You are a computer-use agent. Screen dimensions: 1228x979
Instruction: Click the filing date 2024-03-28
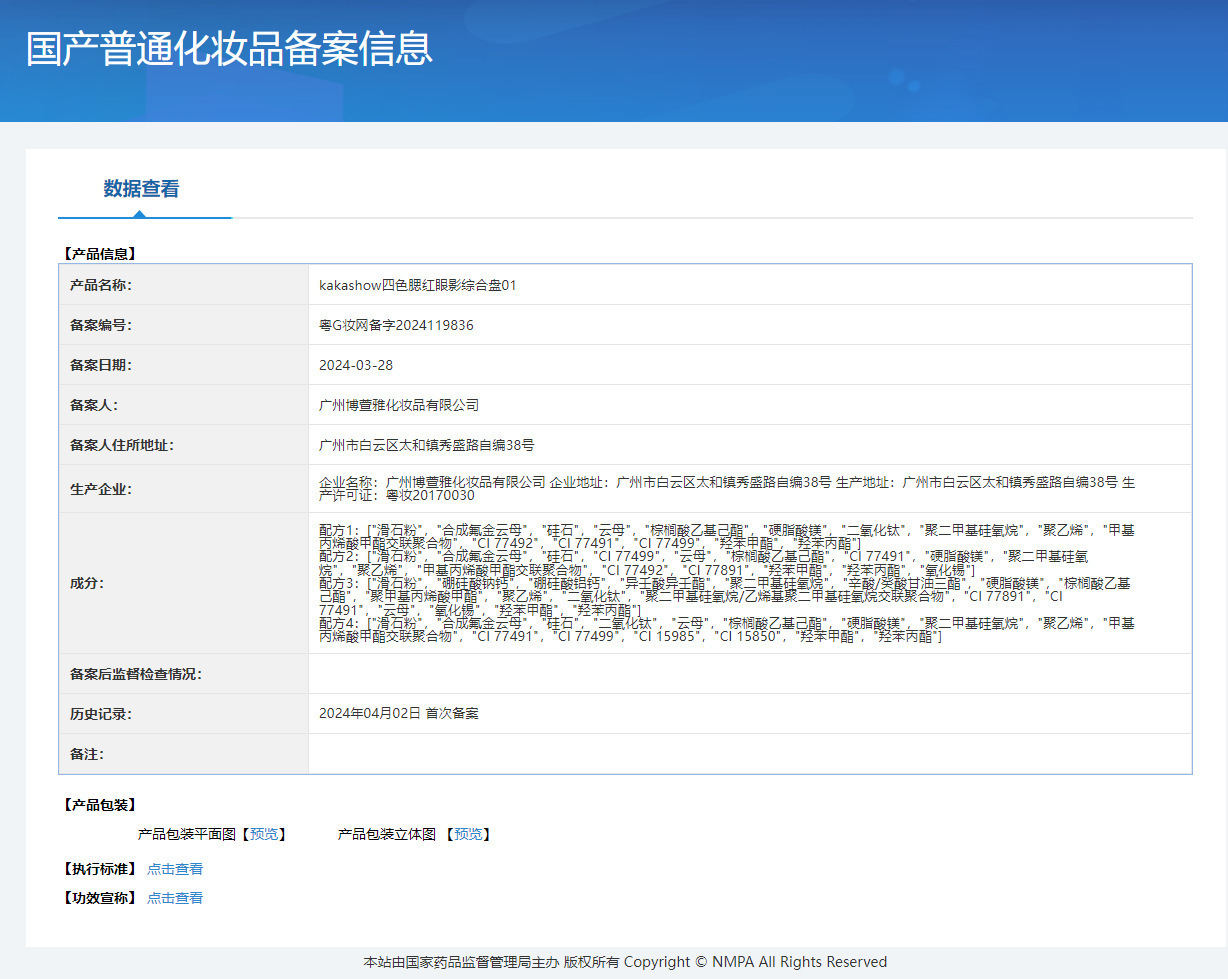click(x=356, y=365)
